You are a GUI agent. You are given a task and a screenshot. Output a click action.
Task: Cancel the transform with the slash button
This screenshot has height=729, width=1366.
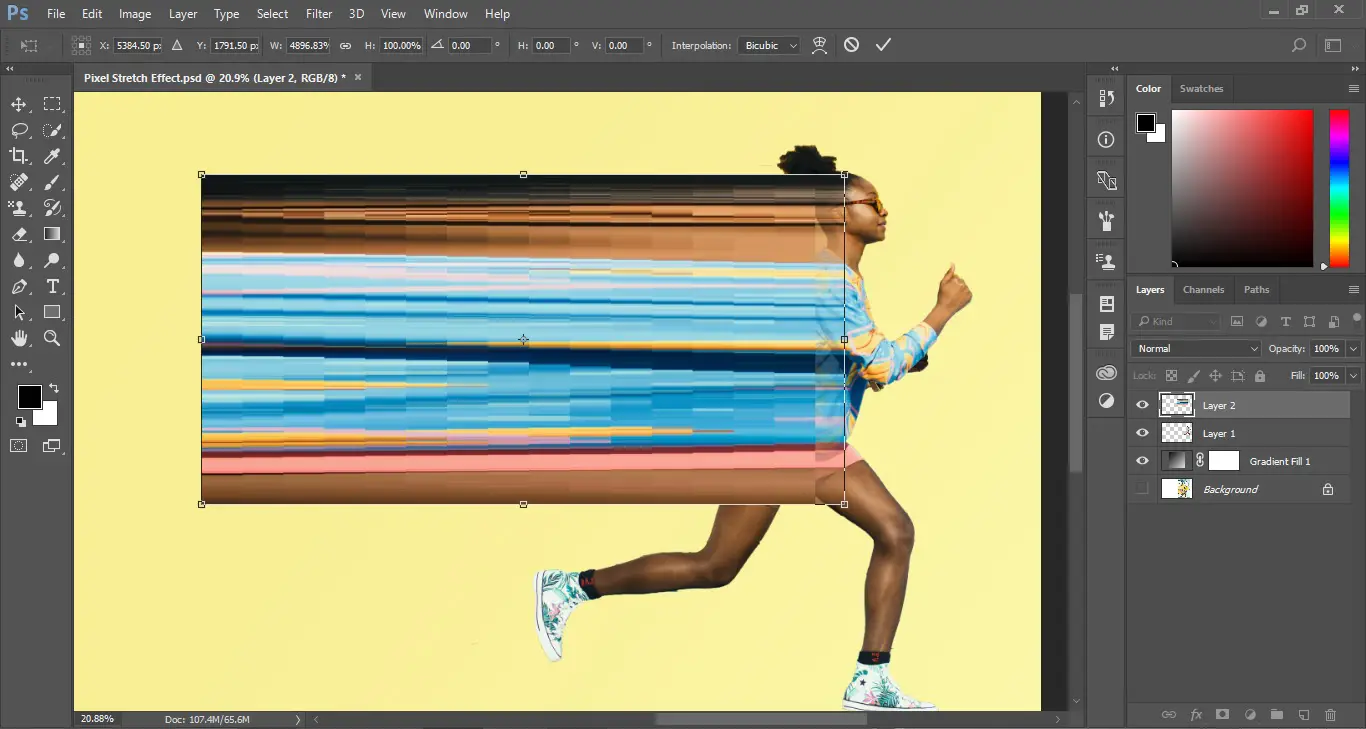pyautogui.click(x=851, y=45)
